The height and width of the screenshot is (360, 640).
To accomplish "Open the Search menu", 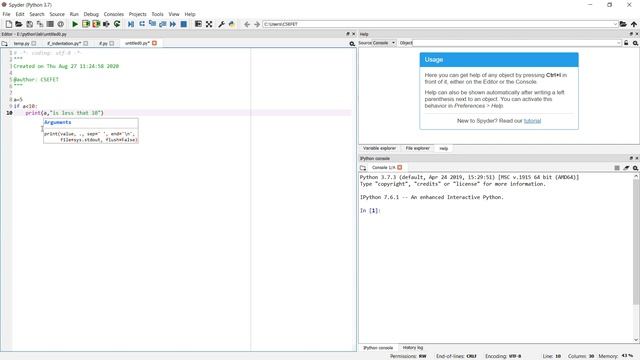I will tap(37, 14).
